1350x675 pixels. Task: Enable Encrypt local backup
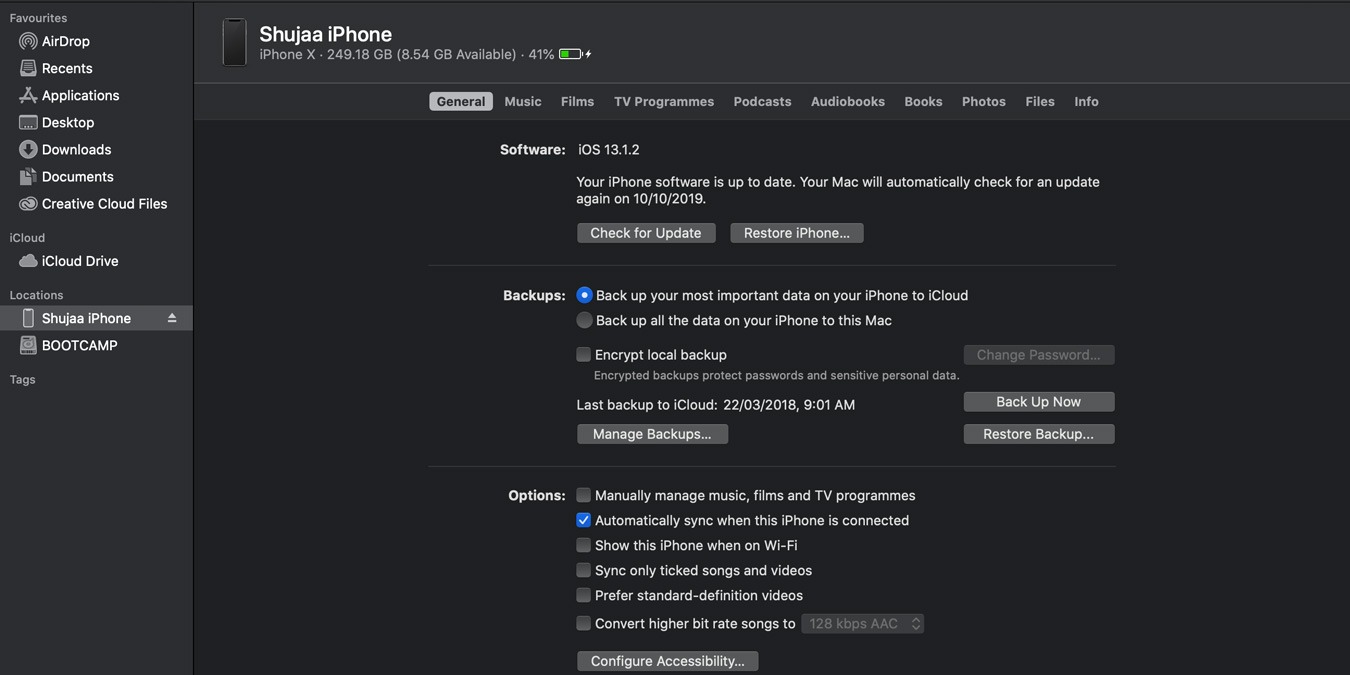point(583,354)
